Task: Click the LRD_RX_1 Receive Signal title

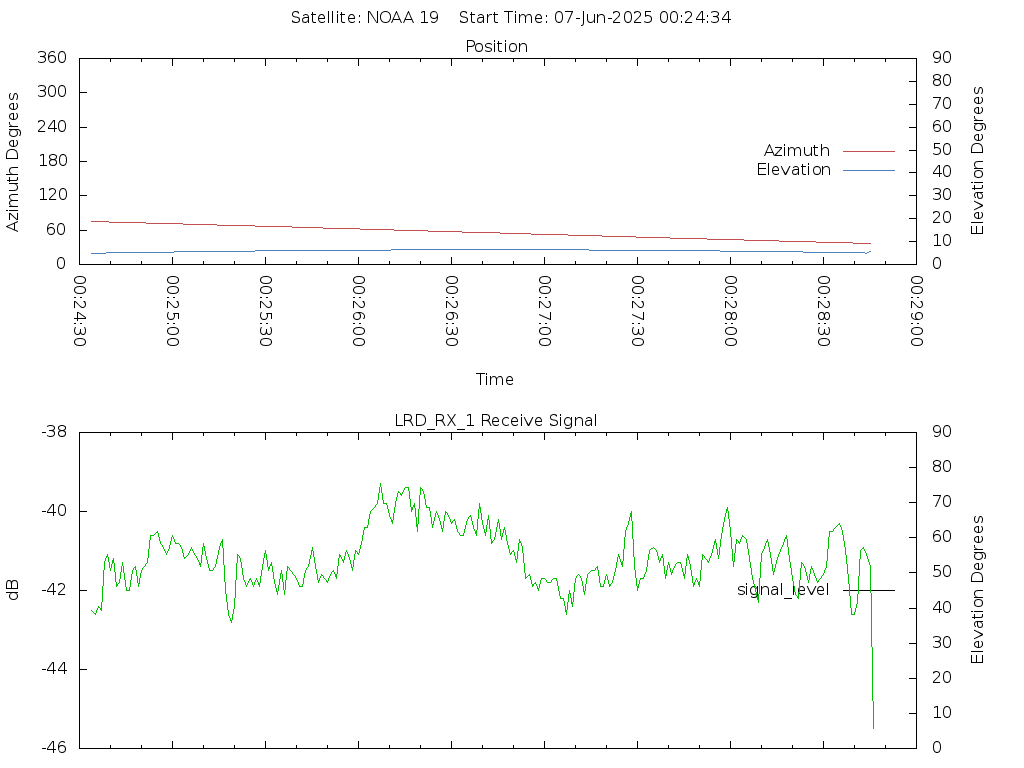Action: 496,421
